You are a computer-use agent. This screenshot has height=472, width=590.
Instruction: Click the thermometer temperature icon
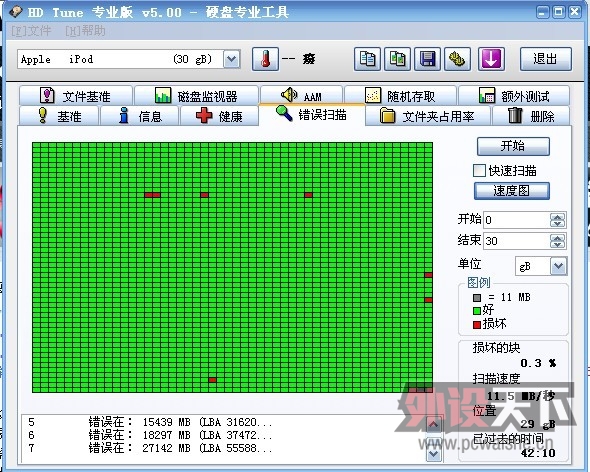tap(265, 59)
